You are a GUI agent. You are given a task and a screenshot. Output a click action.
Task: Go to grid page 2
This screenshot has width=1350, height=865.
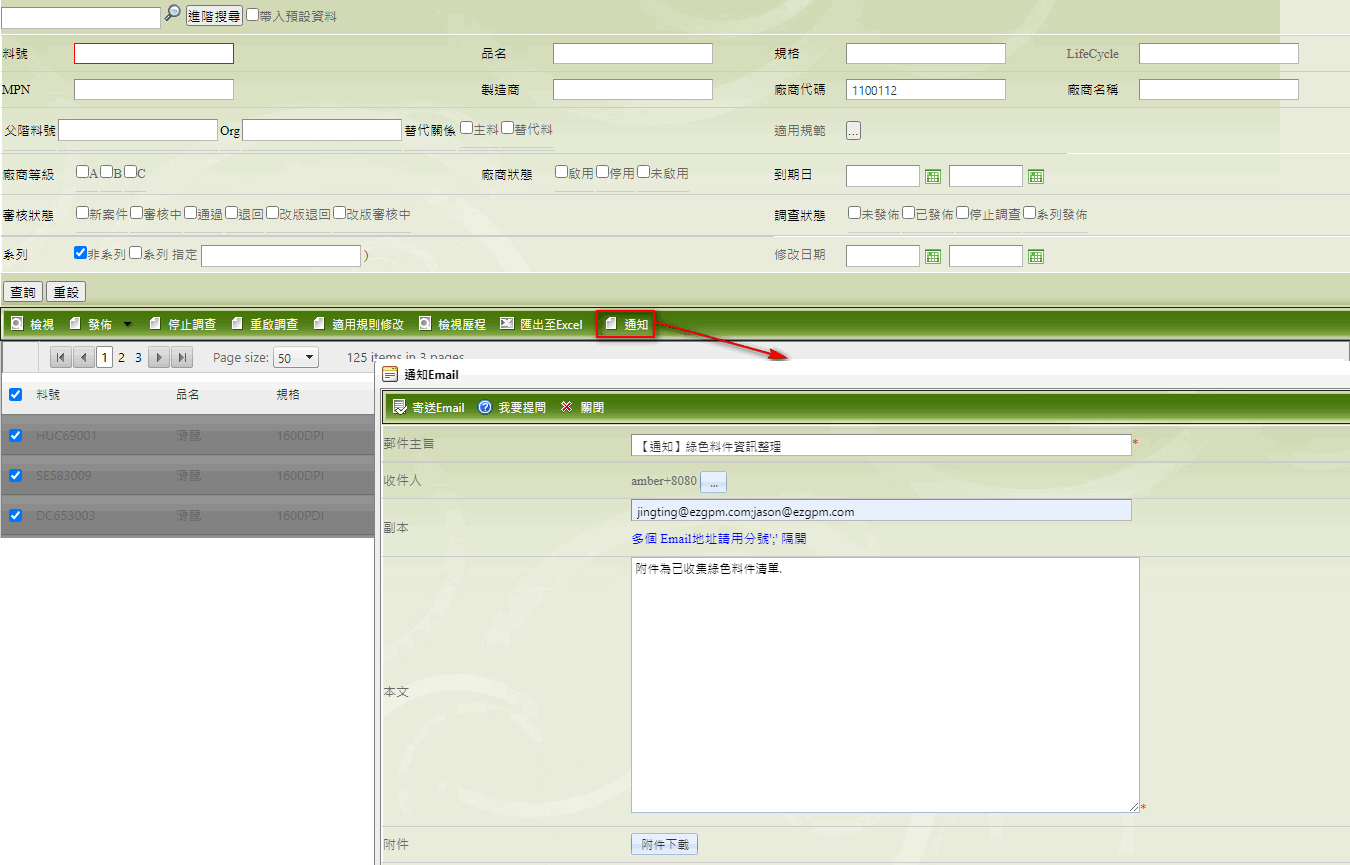click(x=122, y=357)
